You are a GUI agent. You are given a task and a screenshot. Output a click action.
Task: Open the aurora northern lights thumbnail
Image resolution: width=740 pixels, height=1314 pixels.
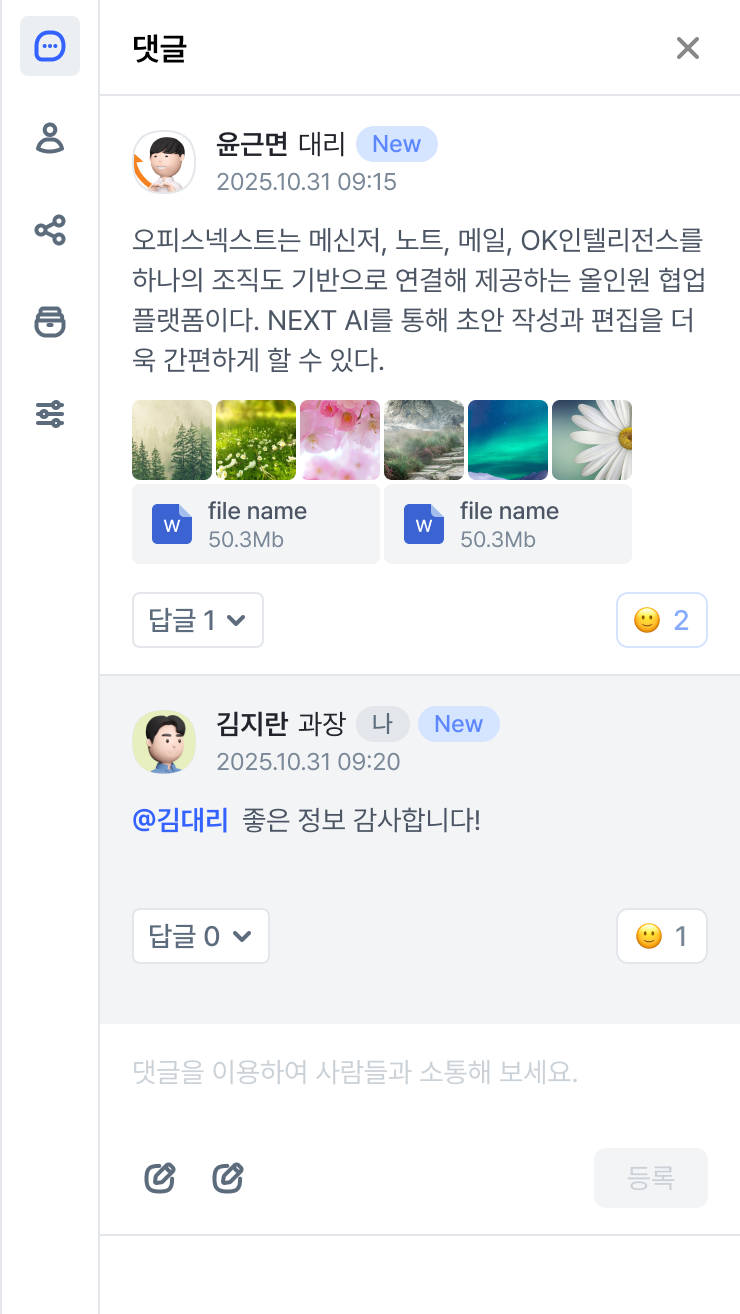pyautogui.click(x=508, y=440)
